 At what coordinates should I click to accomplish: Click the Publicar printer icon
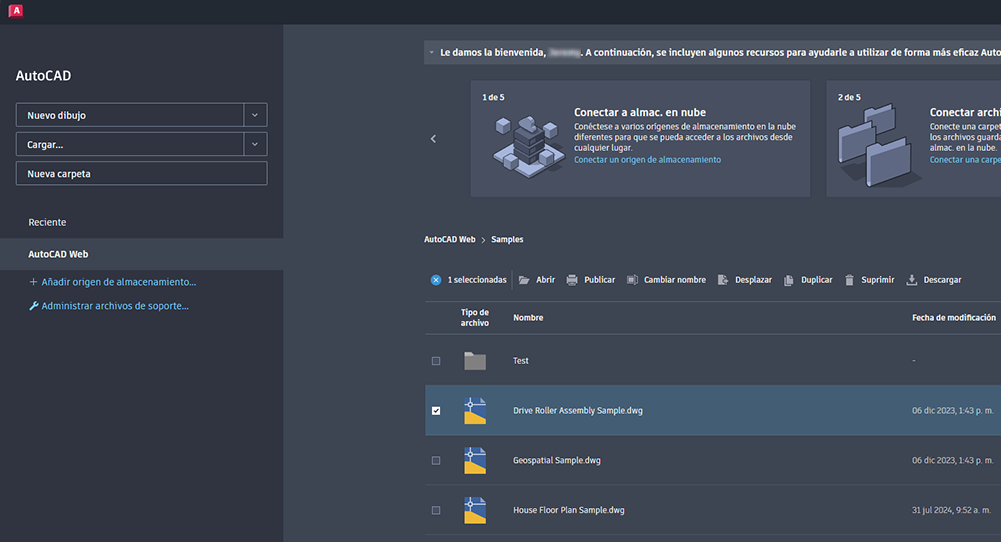coord(572,280)
